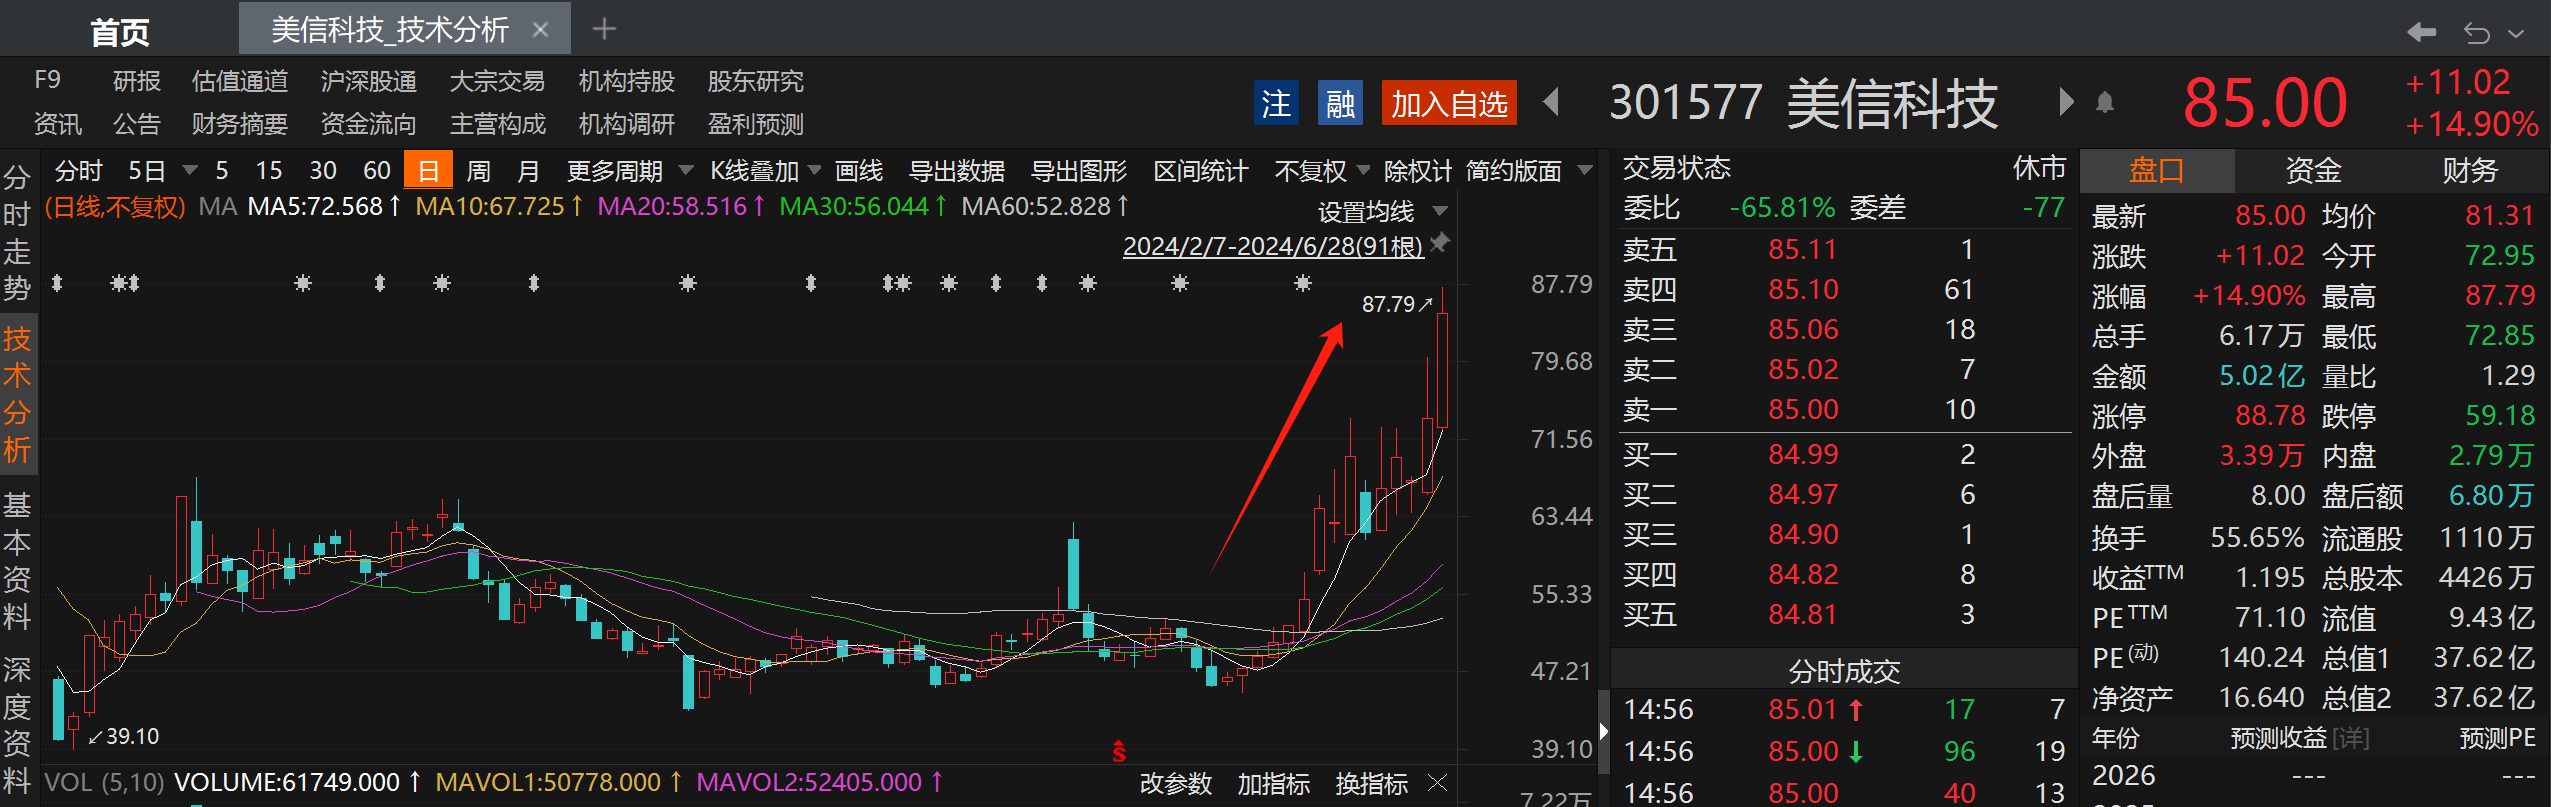Open the 基本资料 sidebar section
Image resolution: width=2551 pixels, height=807 pixels.
(x=17, y=560)
